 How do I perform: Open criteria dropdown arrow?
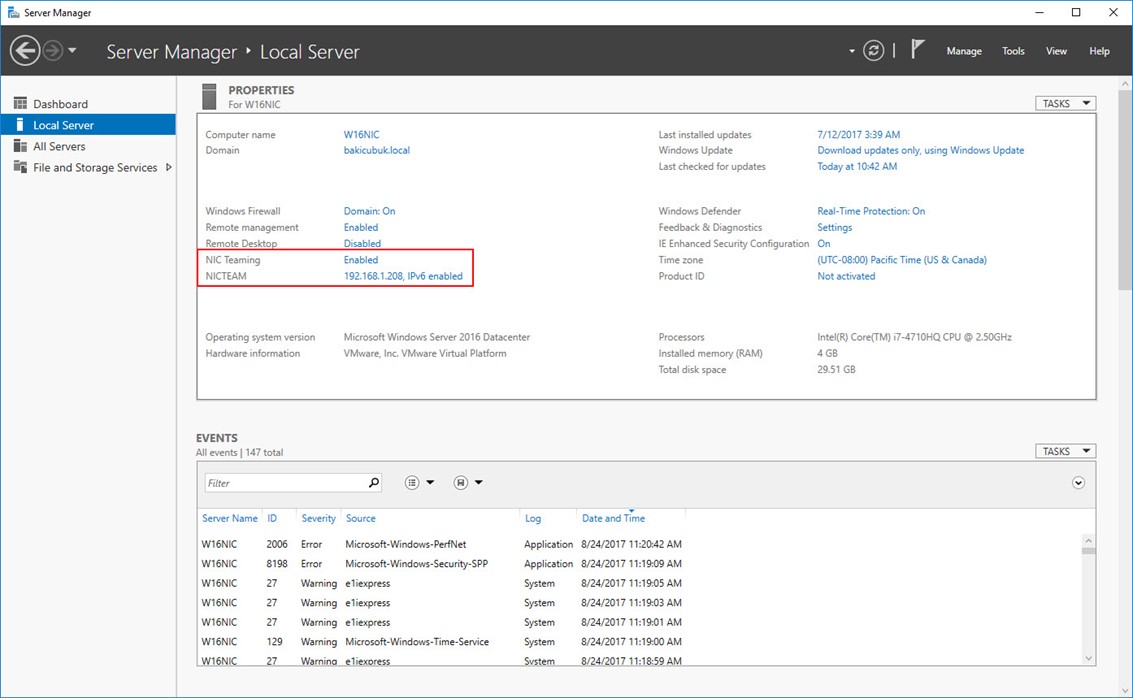coord(430,483)
